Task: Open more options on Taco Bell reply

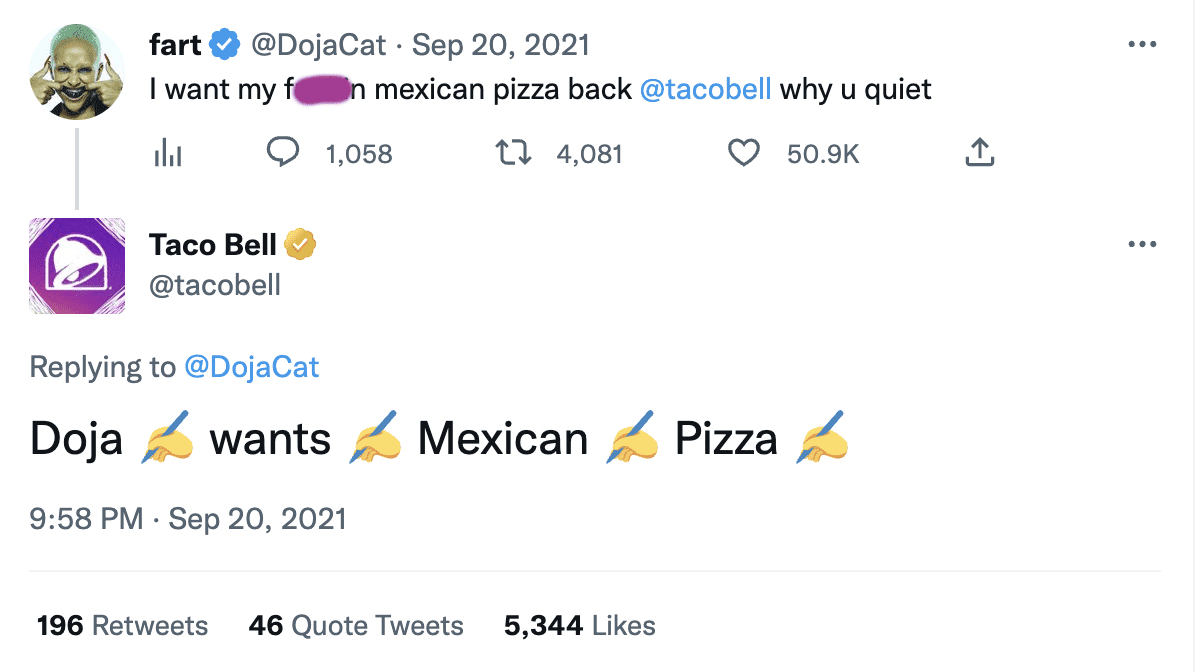Action: click(1141, 245)
